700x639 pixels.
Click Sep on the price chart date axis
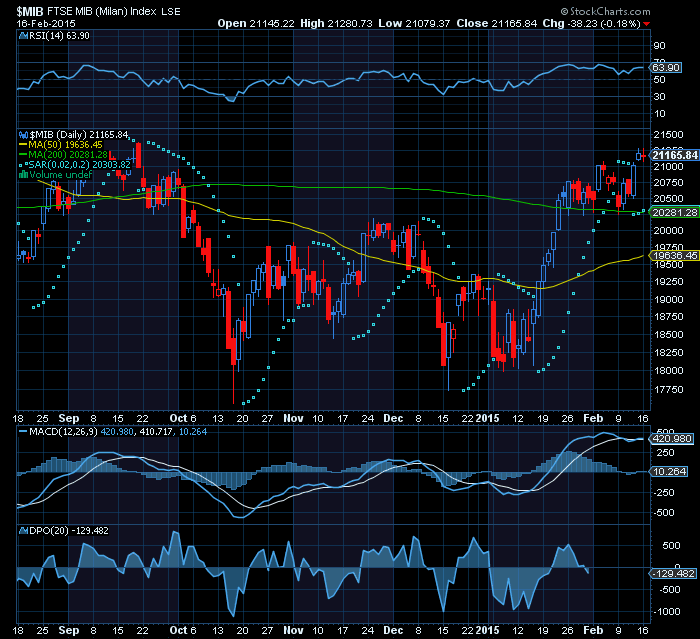point(69,419)
